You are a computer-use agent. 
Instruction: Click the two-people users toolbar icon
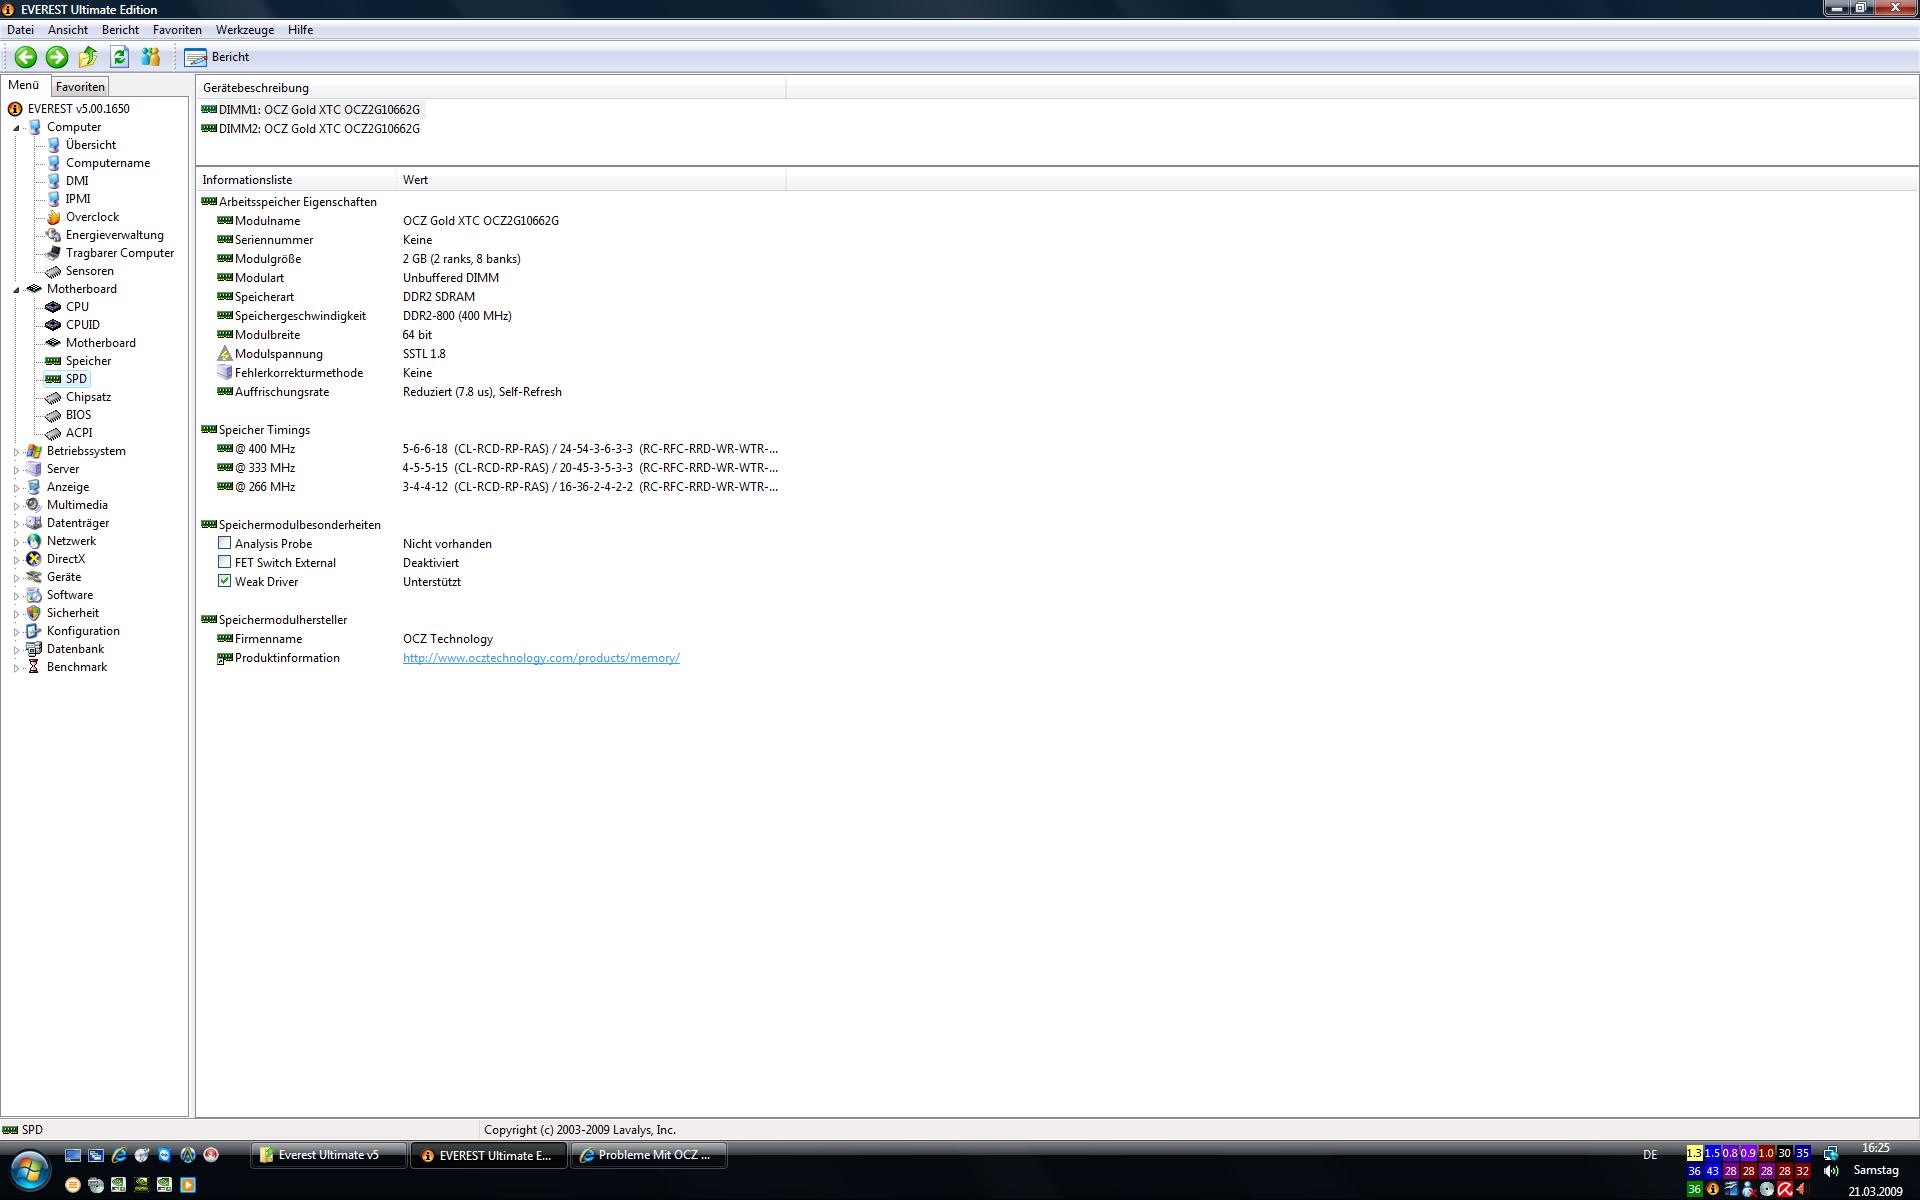(151, 57)
